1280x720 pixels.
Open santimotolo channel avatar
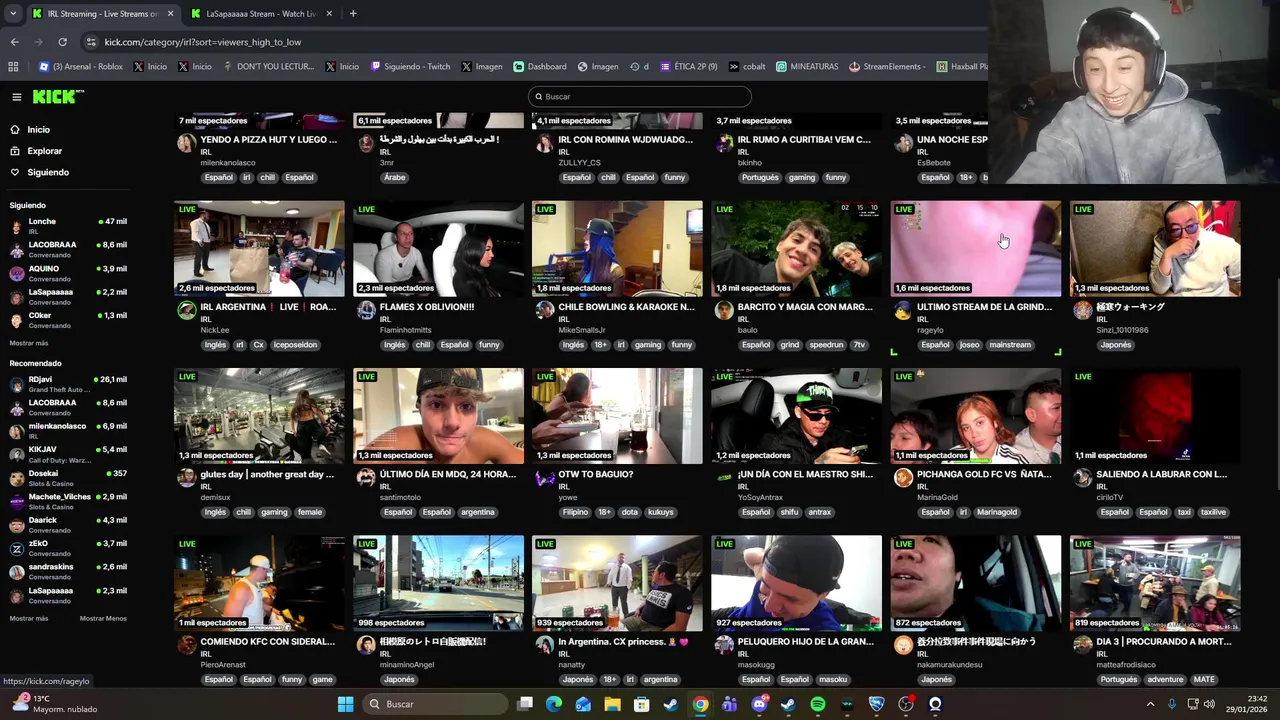tap(365, 478)
